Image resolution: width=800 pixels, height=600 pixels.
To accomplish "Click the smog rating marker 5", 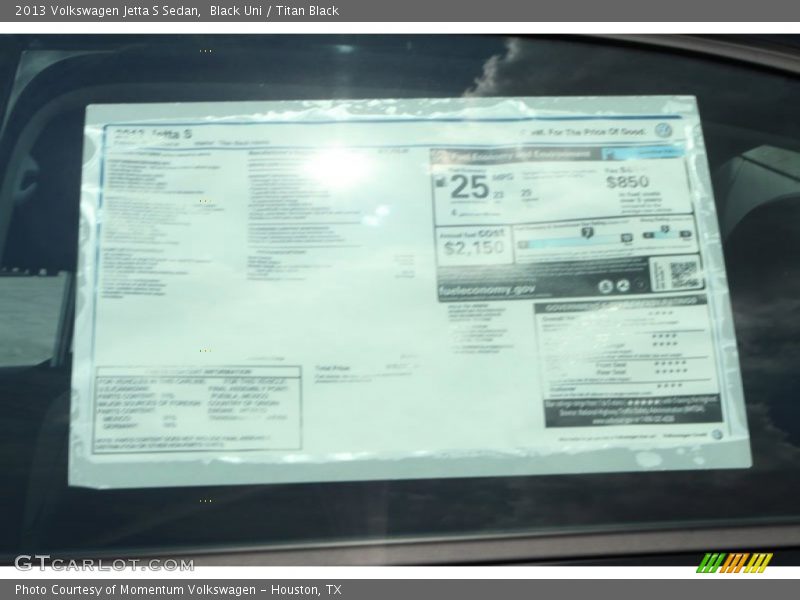I will 663,230.
